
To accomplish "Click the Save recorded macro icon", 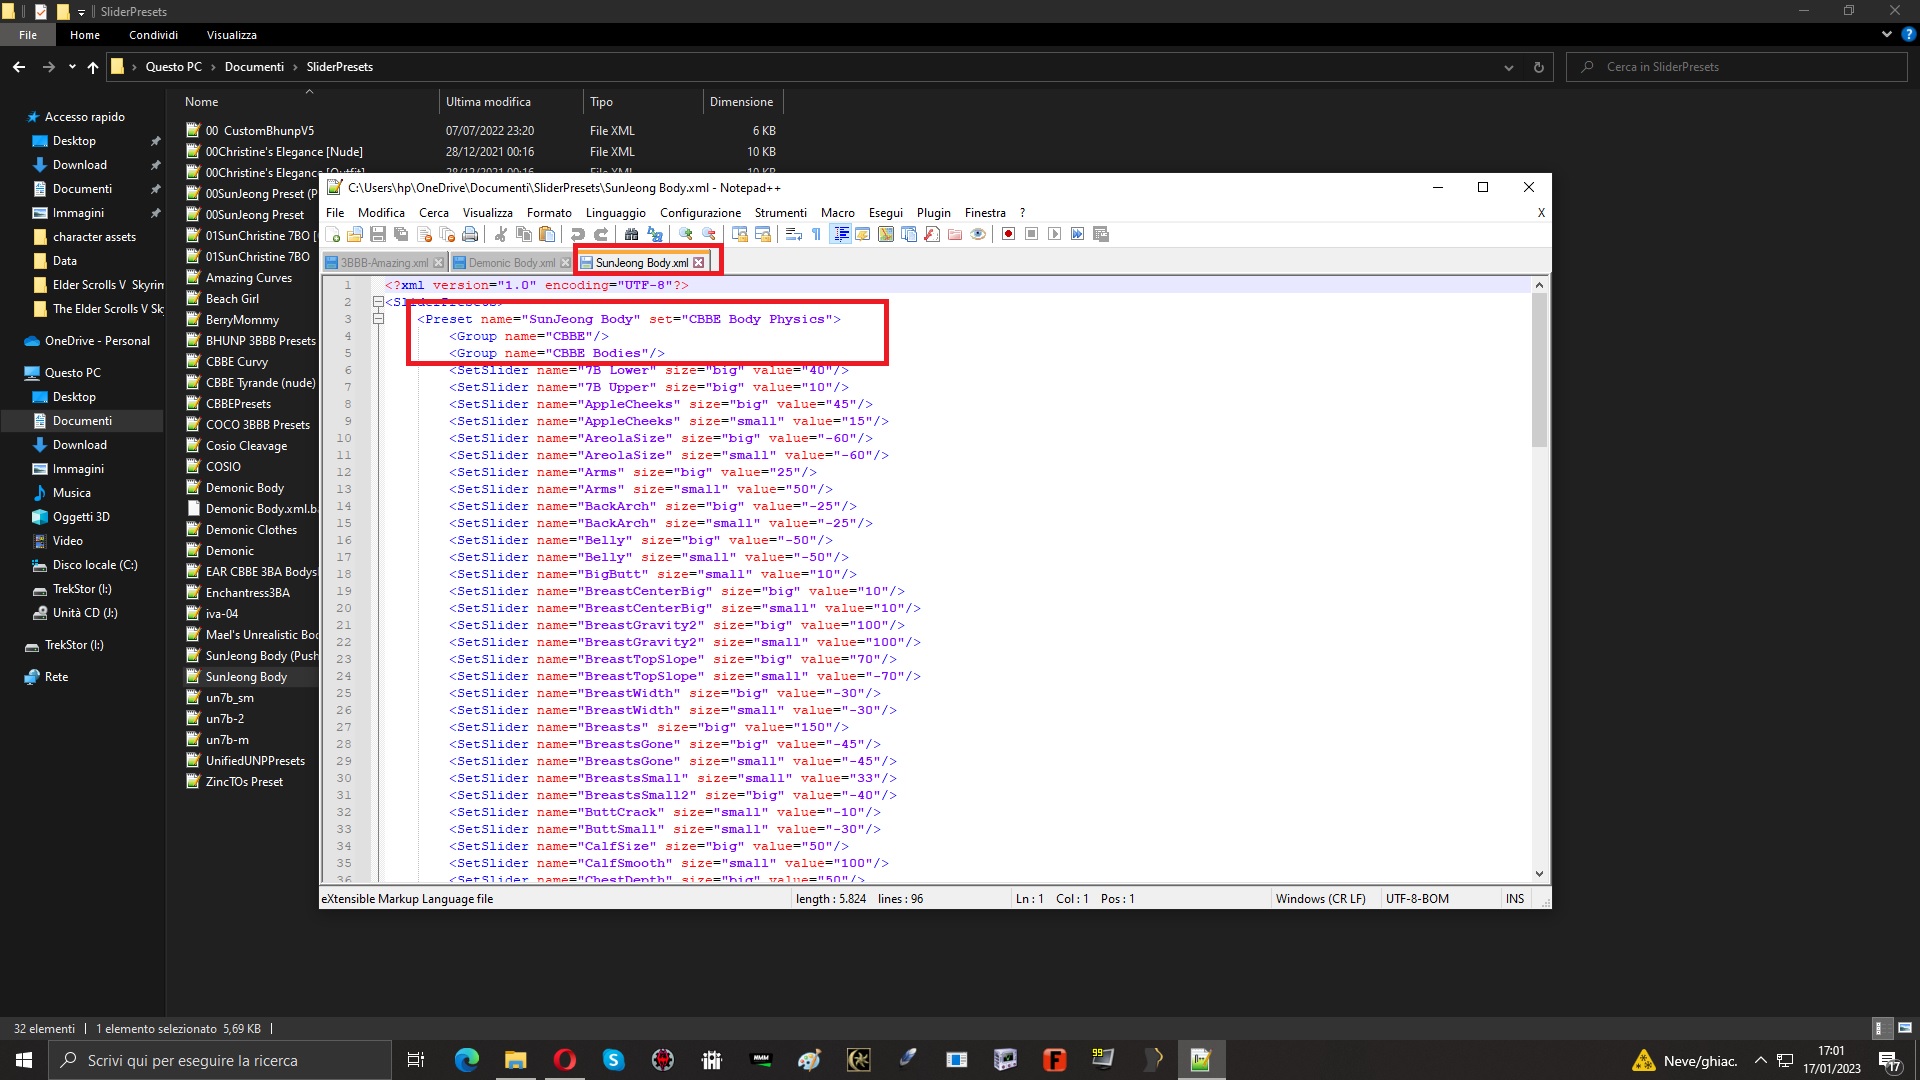I will 1101,234.
